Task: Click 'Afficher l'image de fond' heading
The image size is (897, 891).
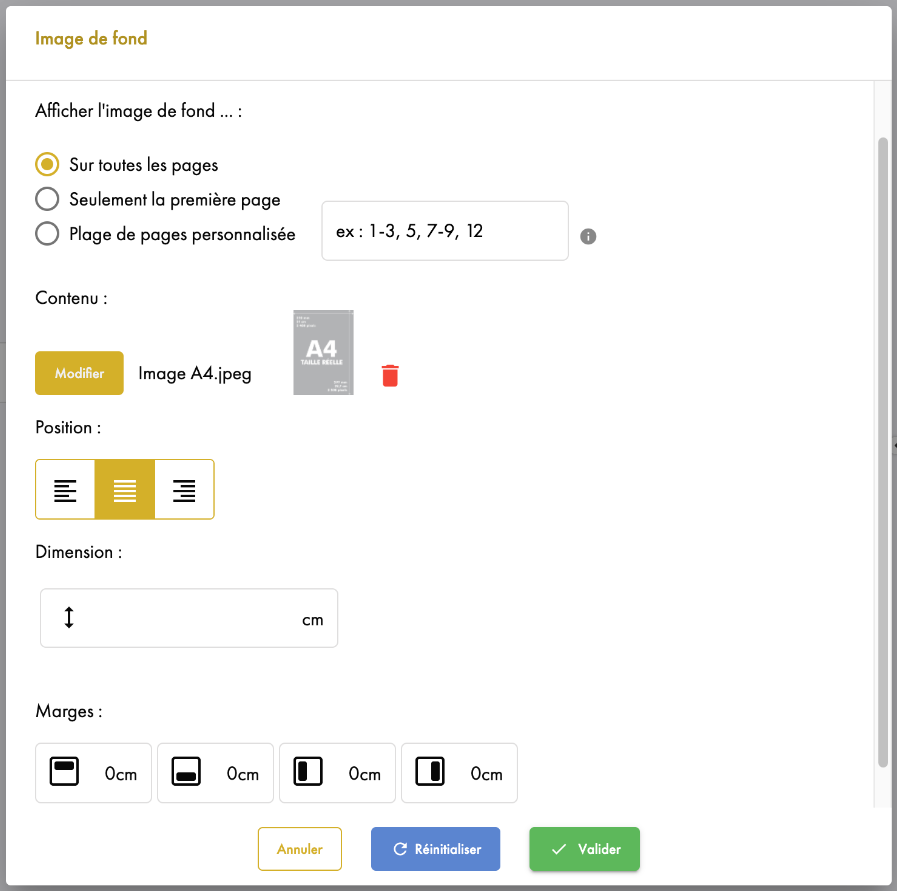Action: 138,111
